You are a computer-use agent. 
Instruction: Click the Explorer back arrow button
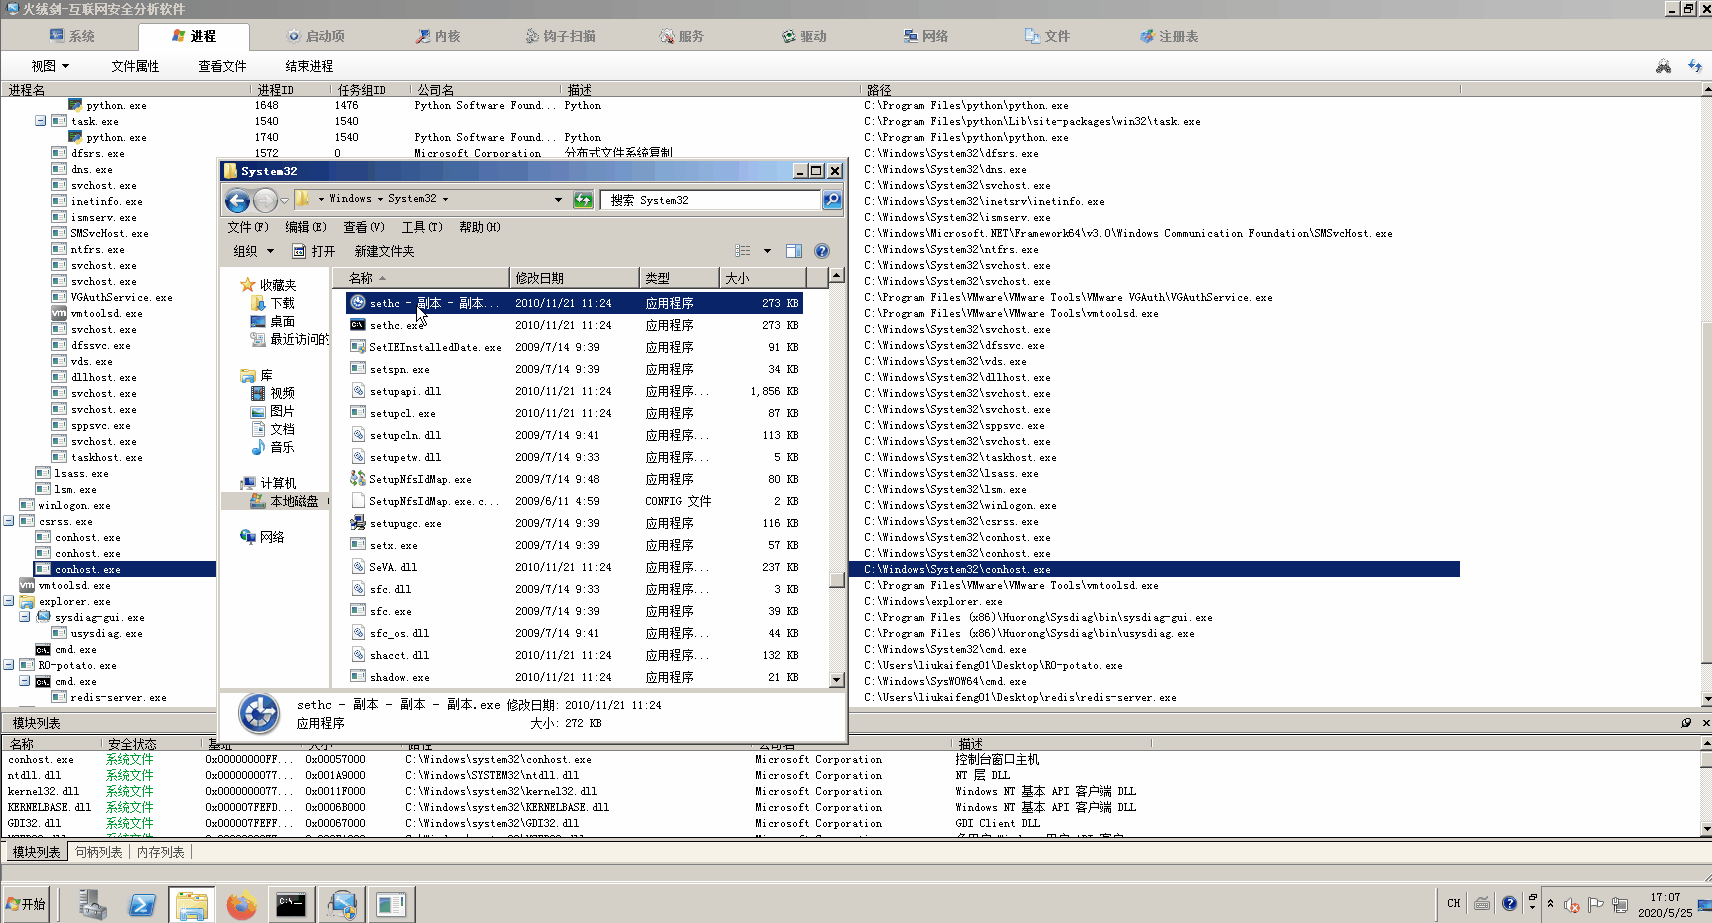point(237,200)
